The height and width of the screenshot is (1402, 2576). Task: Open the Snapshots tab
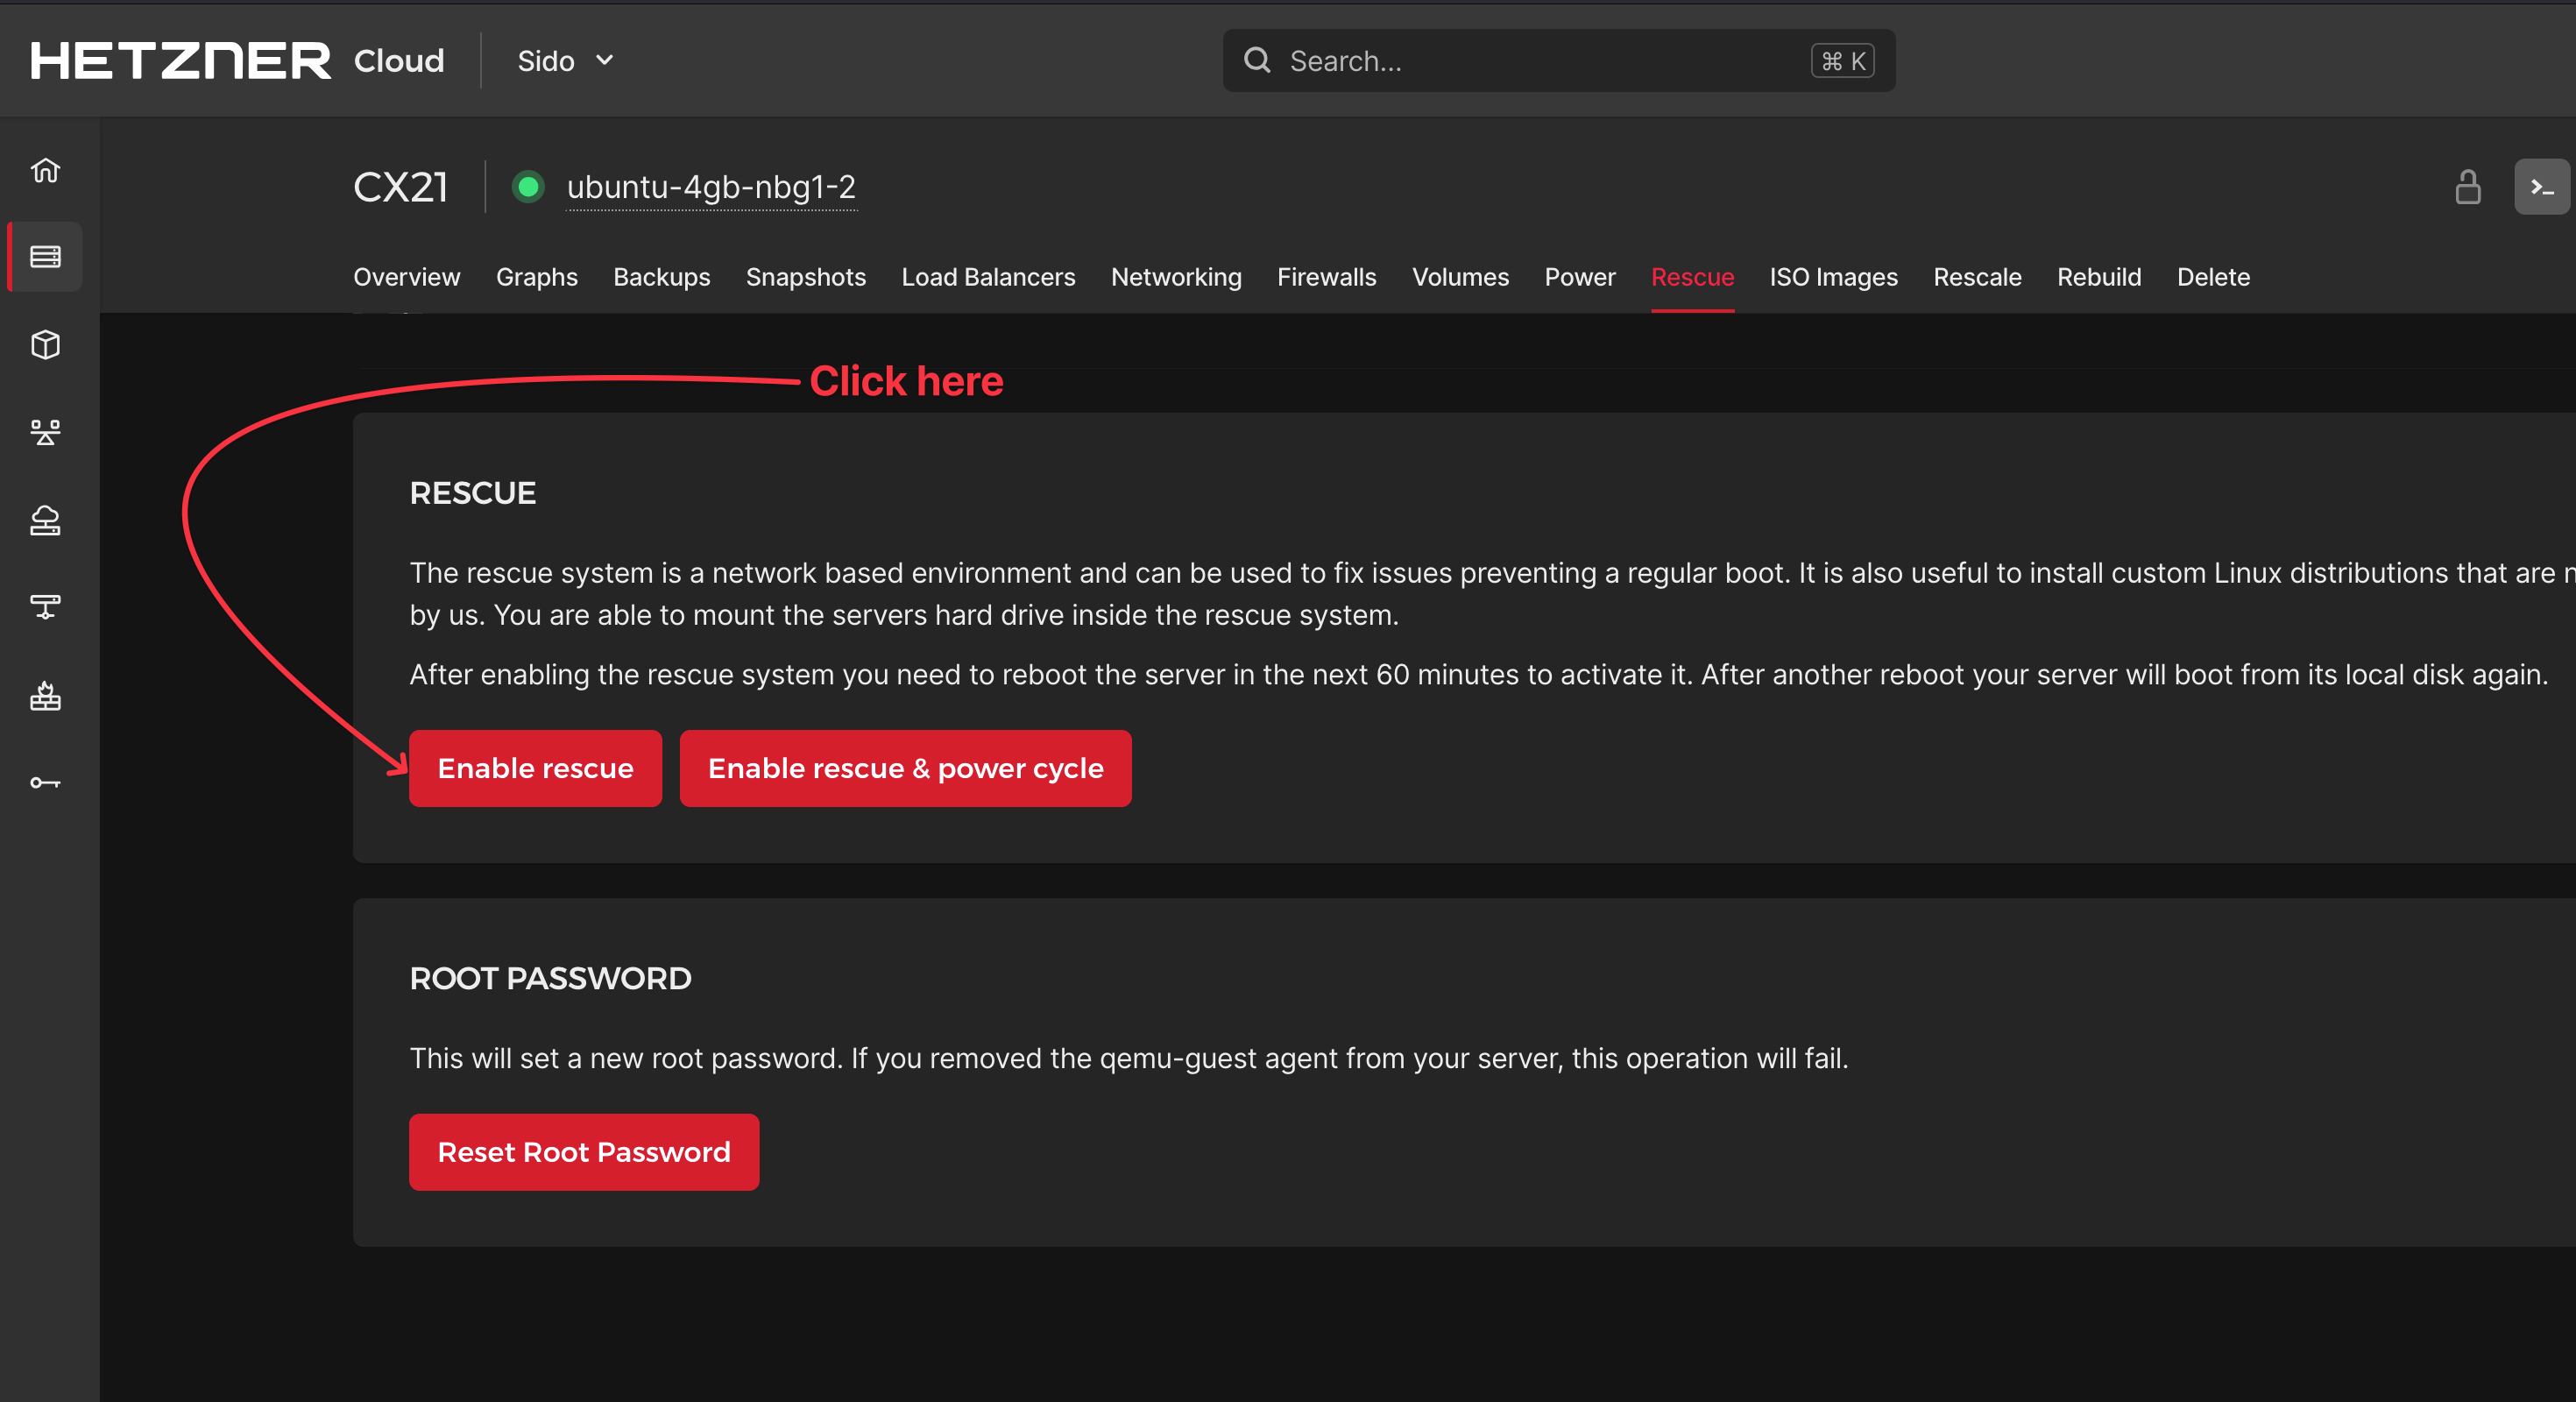pos(806,276)
